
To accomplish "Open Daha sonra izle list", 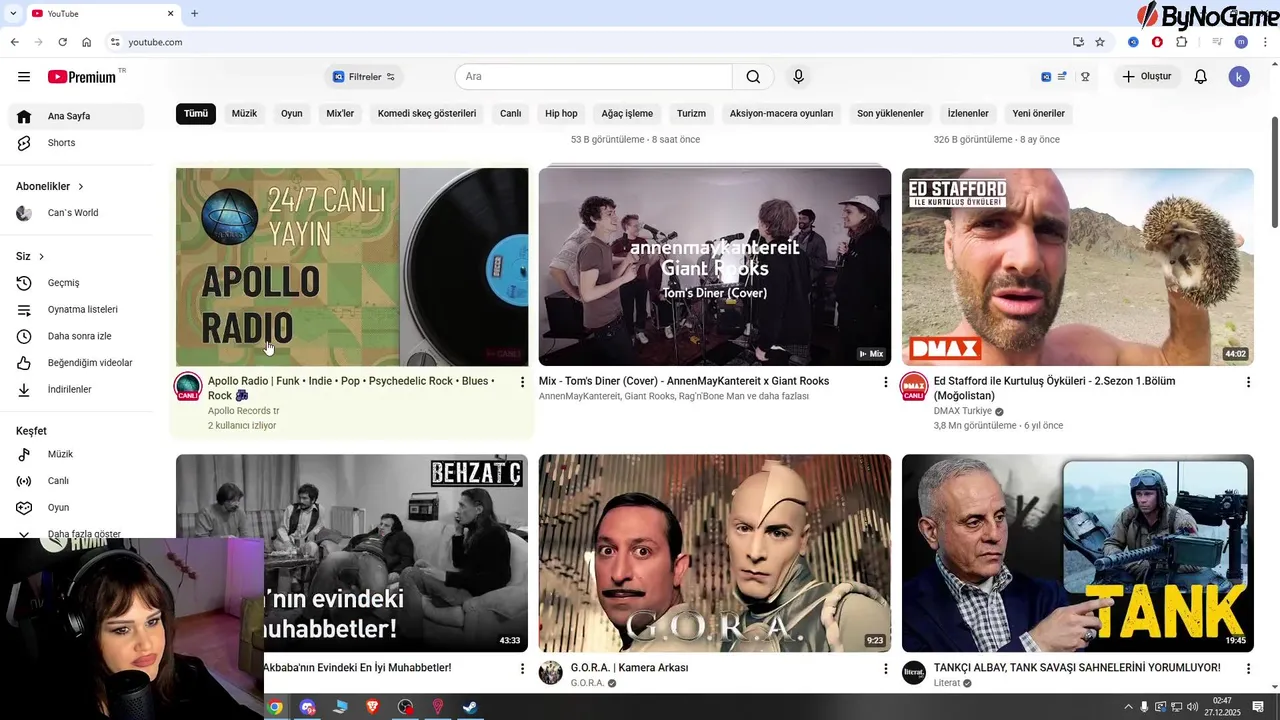I will click(x=76, y=336).
